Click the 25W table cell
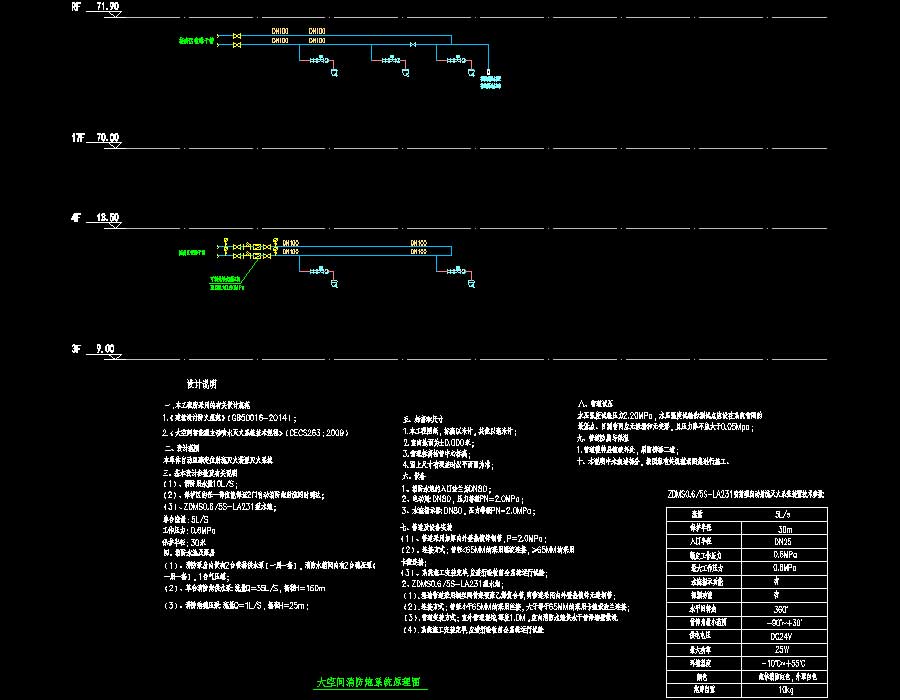The width and height of the screenshot is (900, 700). click(784, 650)
